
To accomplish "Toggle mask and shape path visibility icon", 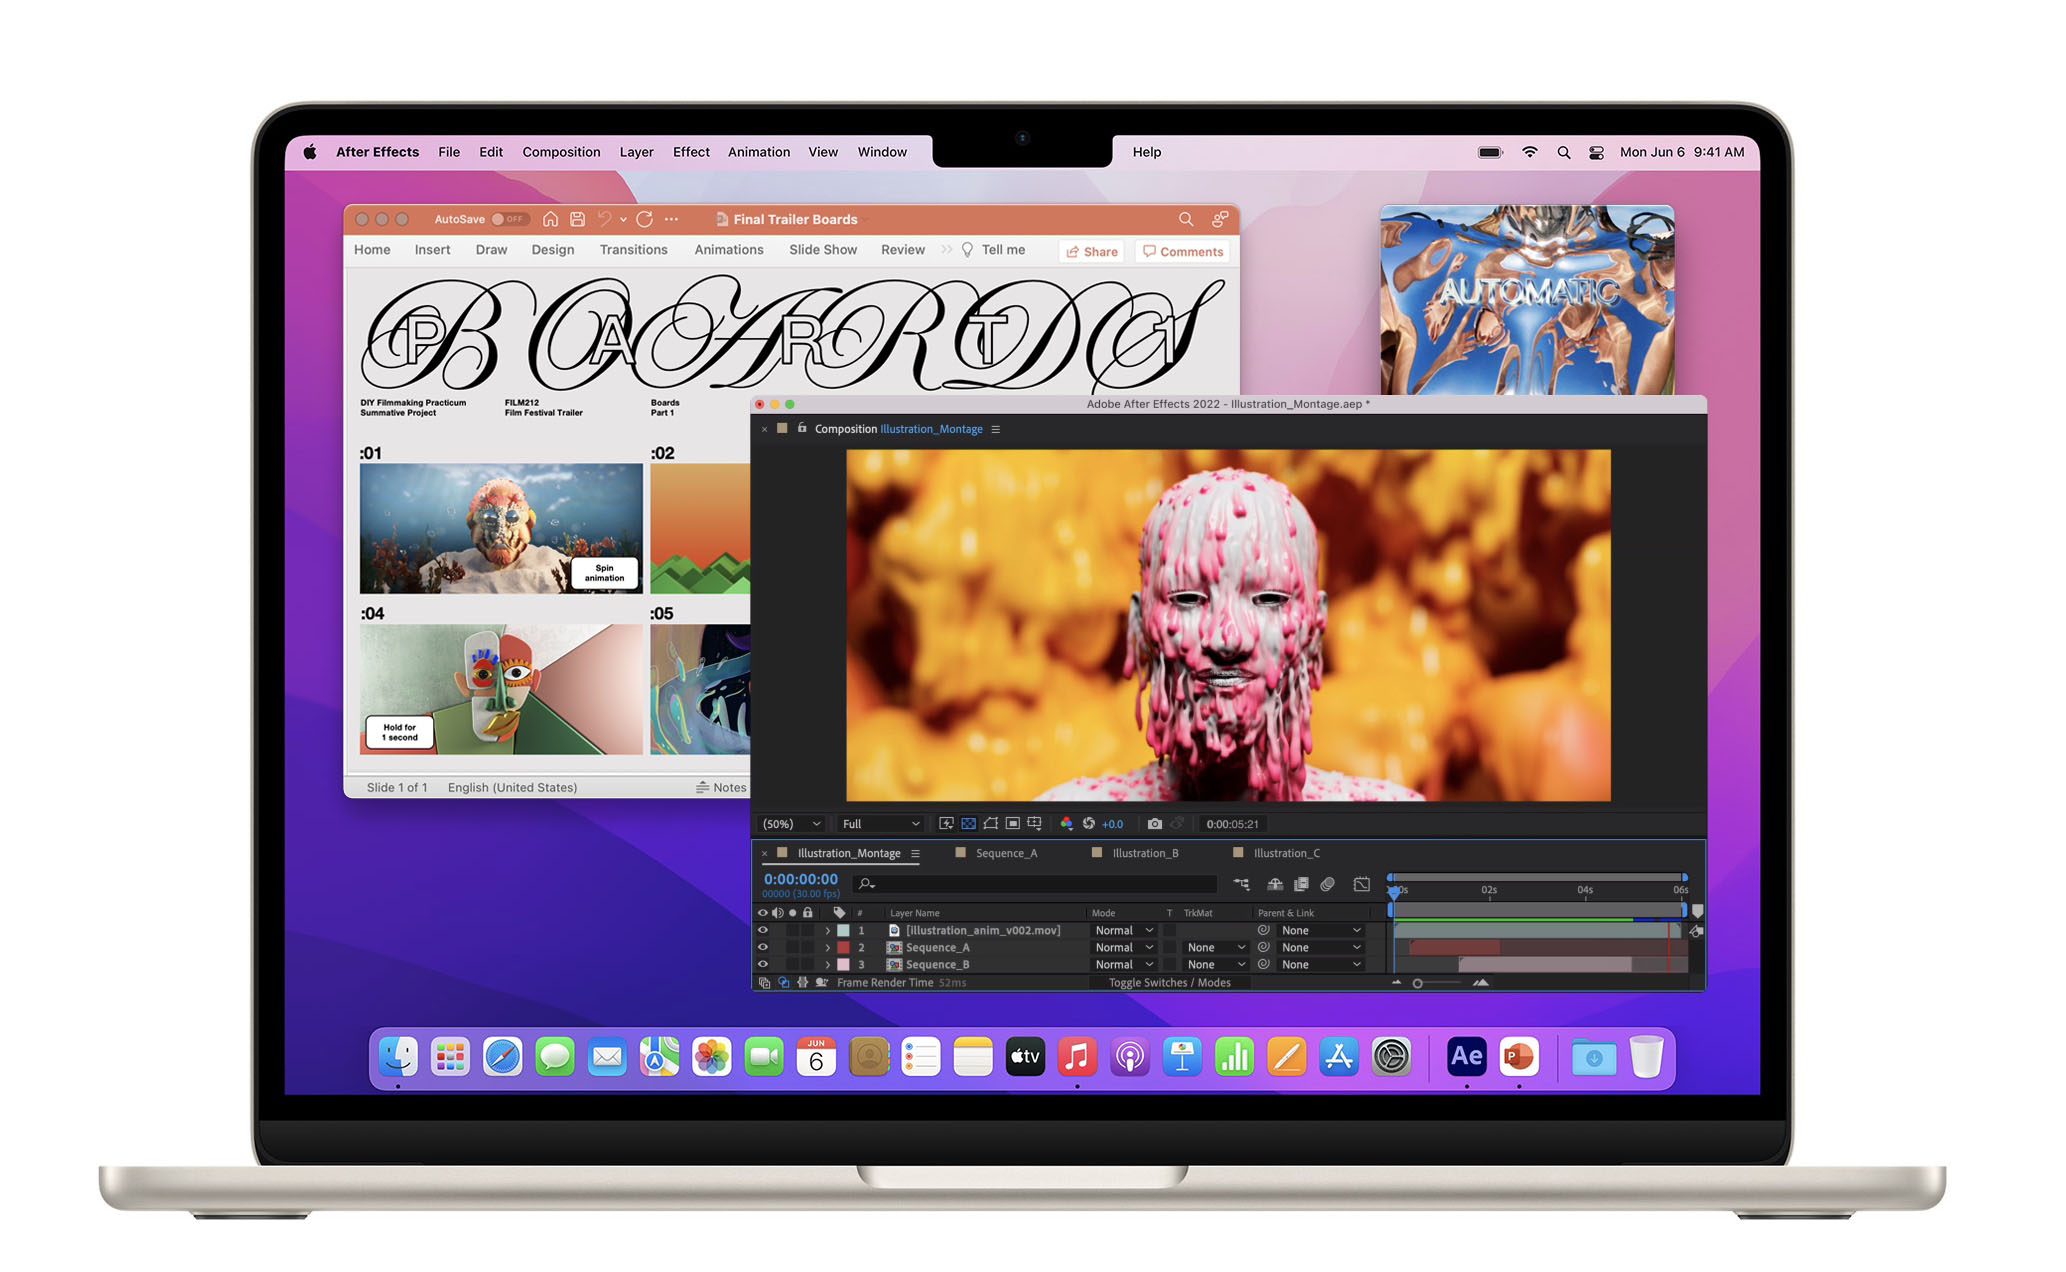I will click(990, 824).
